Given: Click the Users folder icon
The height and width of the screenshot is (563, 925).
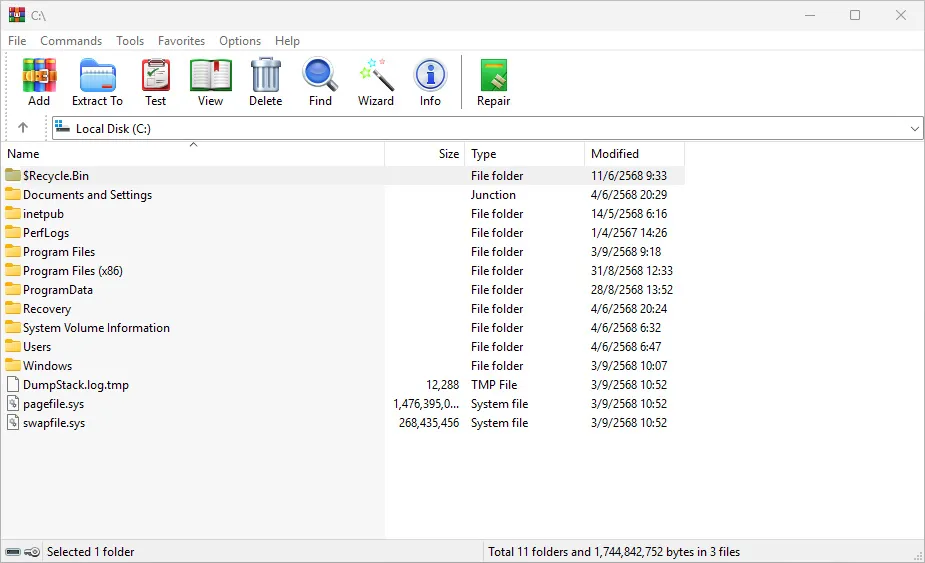Looking at the screenshot, I should pos(13,346).
